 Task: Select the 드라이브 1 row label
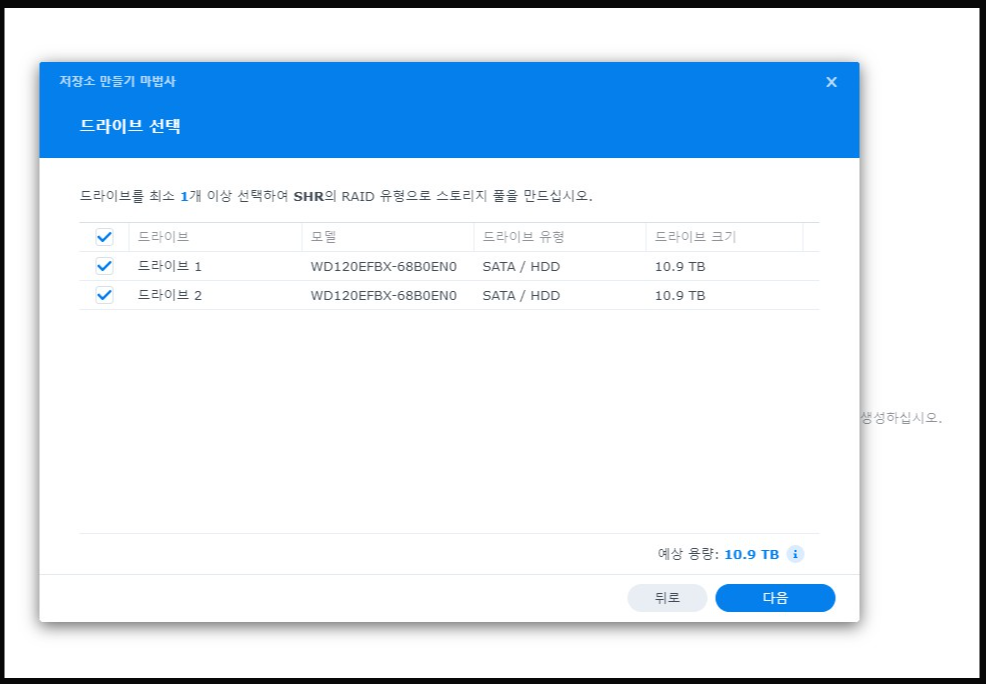click(170, 267)
